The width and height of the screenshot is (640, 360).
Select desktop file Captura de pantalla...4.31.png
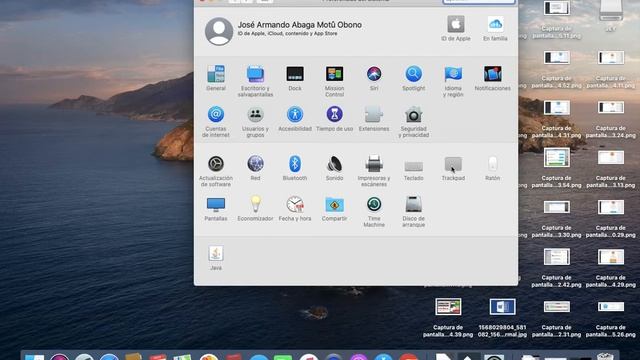coord(557,108)
